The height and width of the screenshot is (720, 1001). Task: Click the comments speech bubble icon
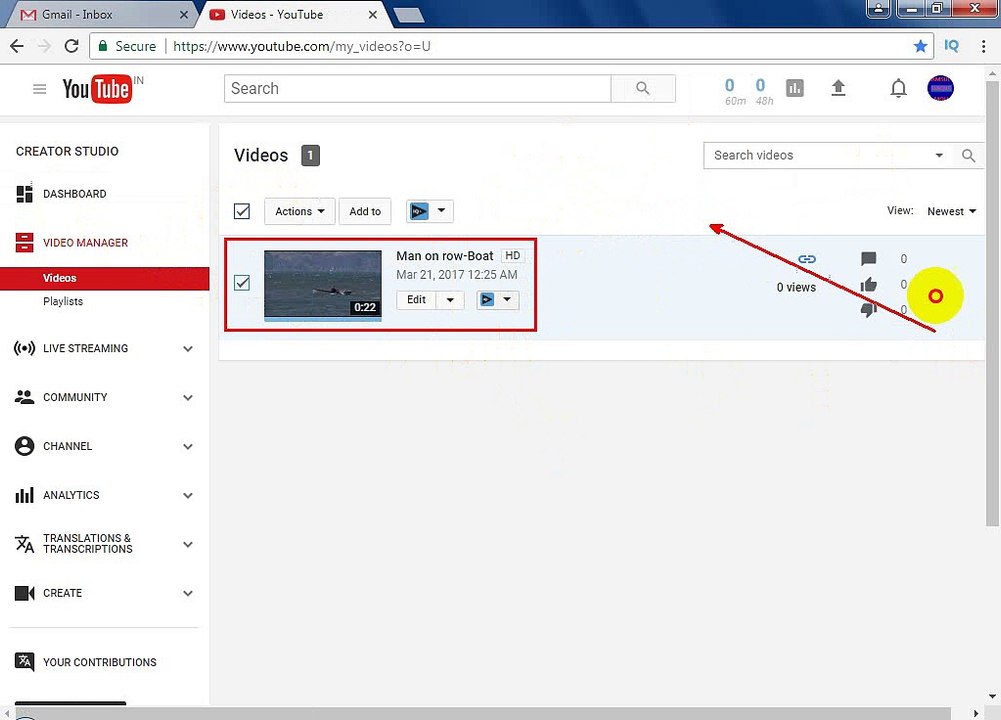click(x=868, y=259)
